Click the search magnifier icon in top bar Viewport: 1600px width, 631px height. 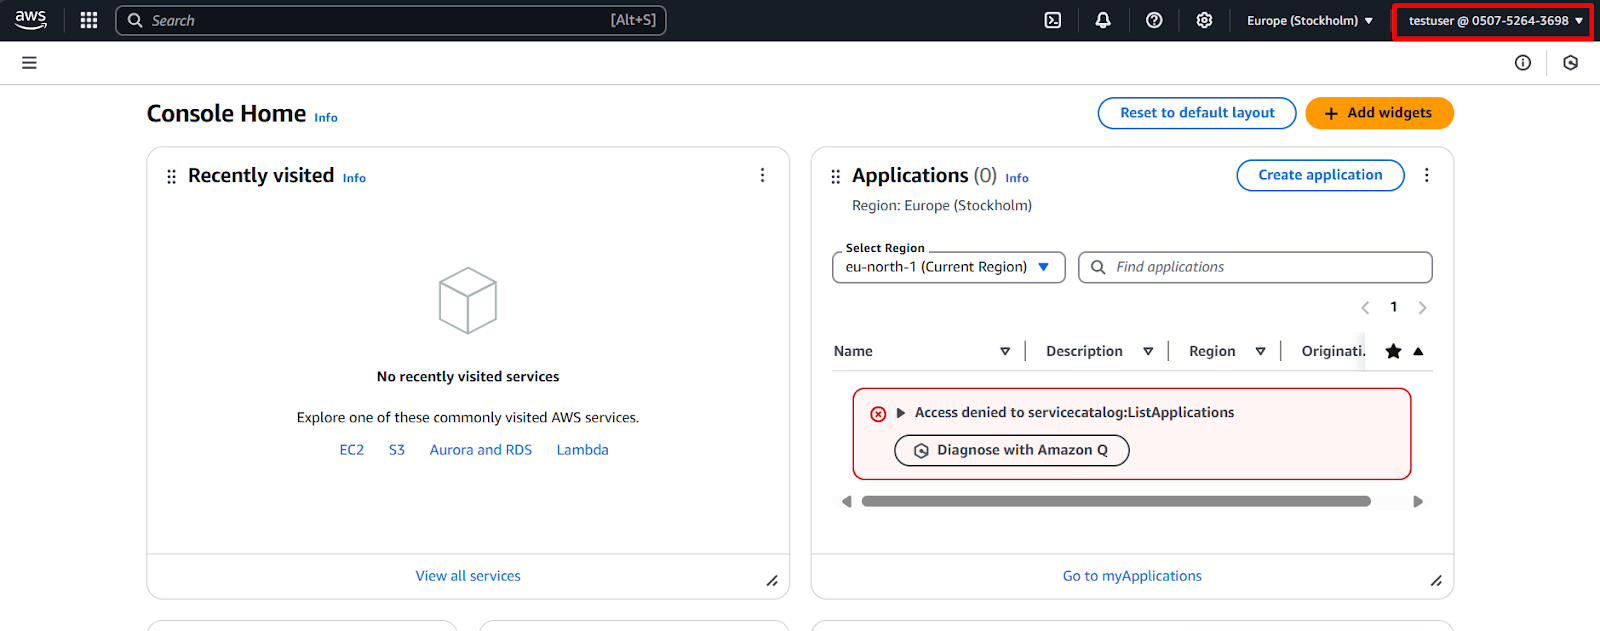click(135, 20)
